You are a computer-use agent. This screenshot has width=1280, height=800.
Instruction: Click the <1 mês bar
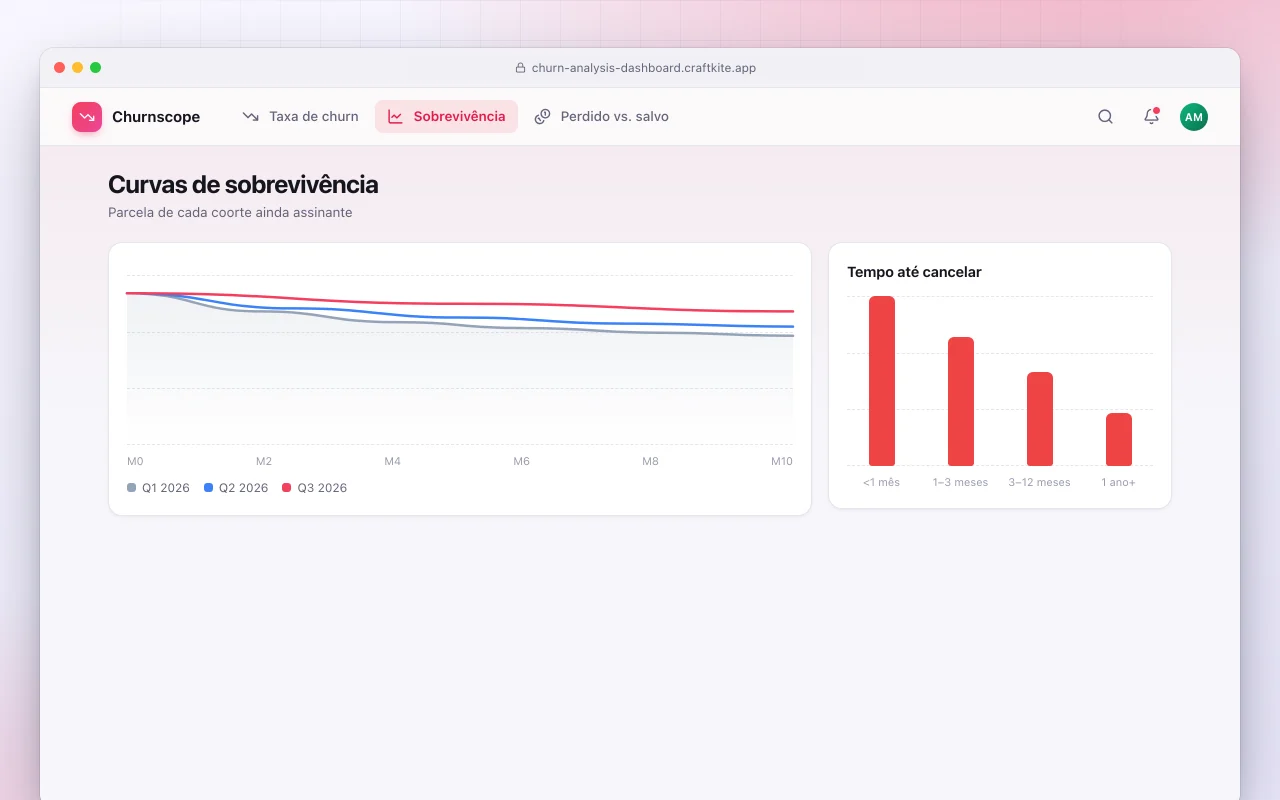click(882, 381)
